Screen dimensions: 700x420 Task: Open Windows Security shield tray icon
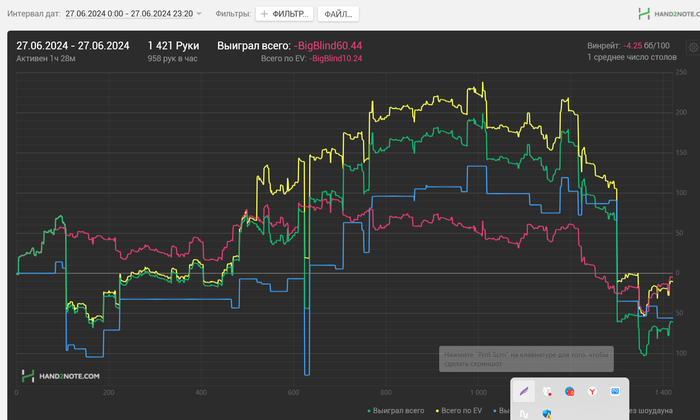tap(547, 414)
